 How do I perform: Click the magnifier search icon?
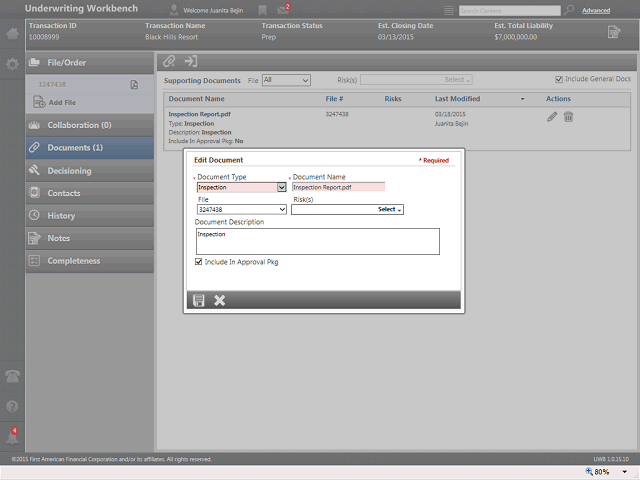click(x=569, y=10)
